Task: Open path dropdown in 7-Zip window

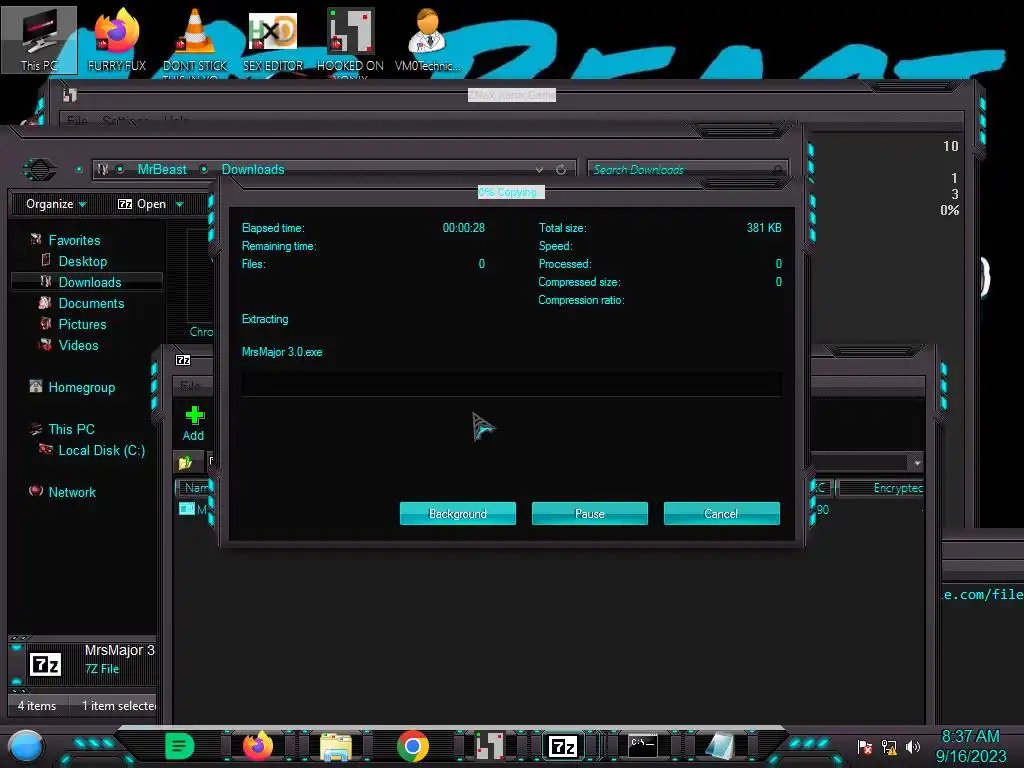Action: [917, 462]
